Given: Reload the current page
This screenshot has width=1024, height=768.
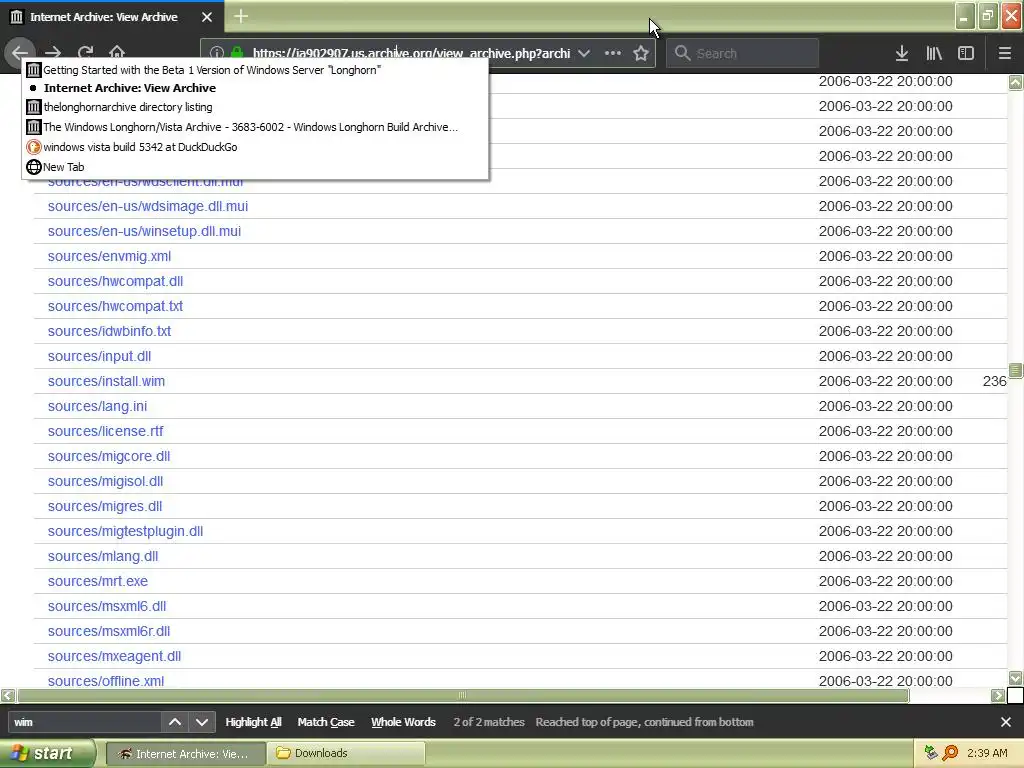Looking at the screenshot, I should pyautogui.click(x=86, y=53).
